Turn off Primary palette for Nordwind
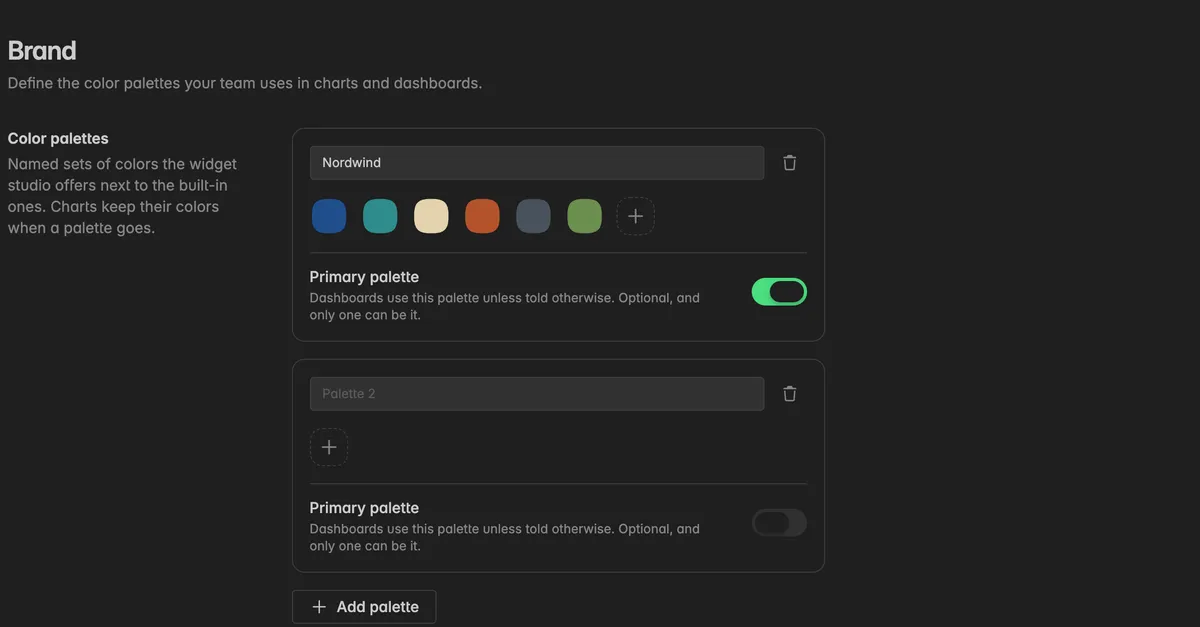1200x627 pixels. [779, 292]
